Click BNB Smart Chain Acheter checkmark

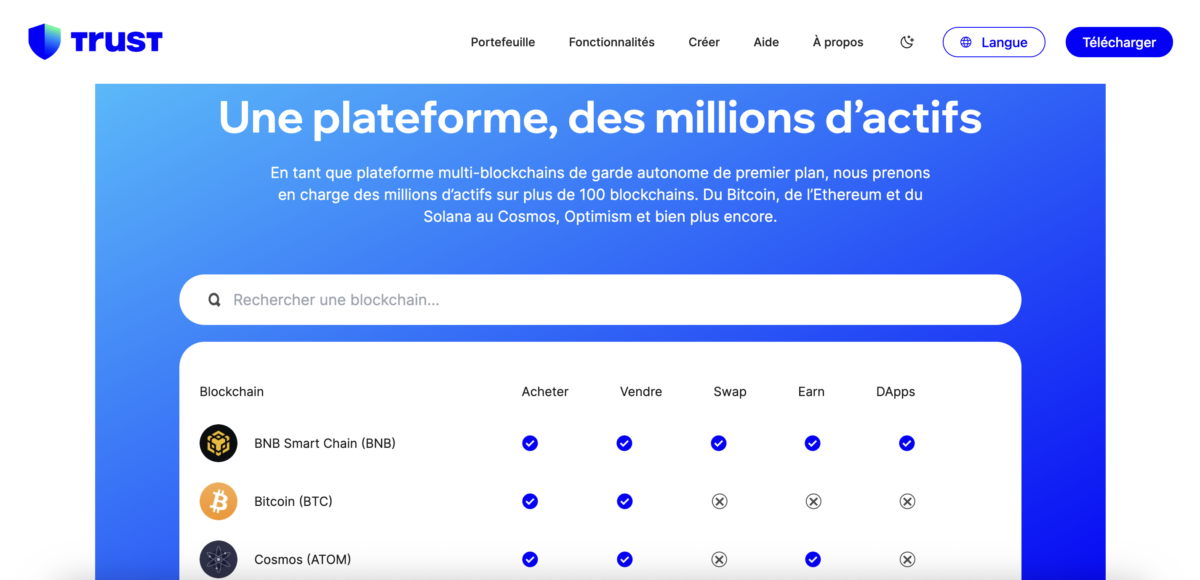[530, 443]
